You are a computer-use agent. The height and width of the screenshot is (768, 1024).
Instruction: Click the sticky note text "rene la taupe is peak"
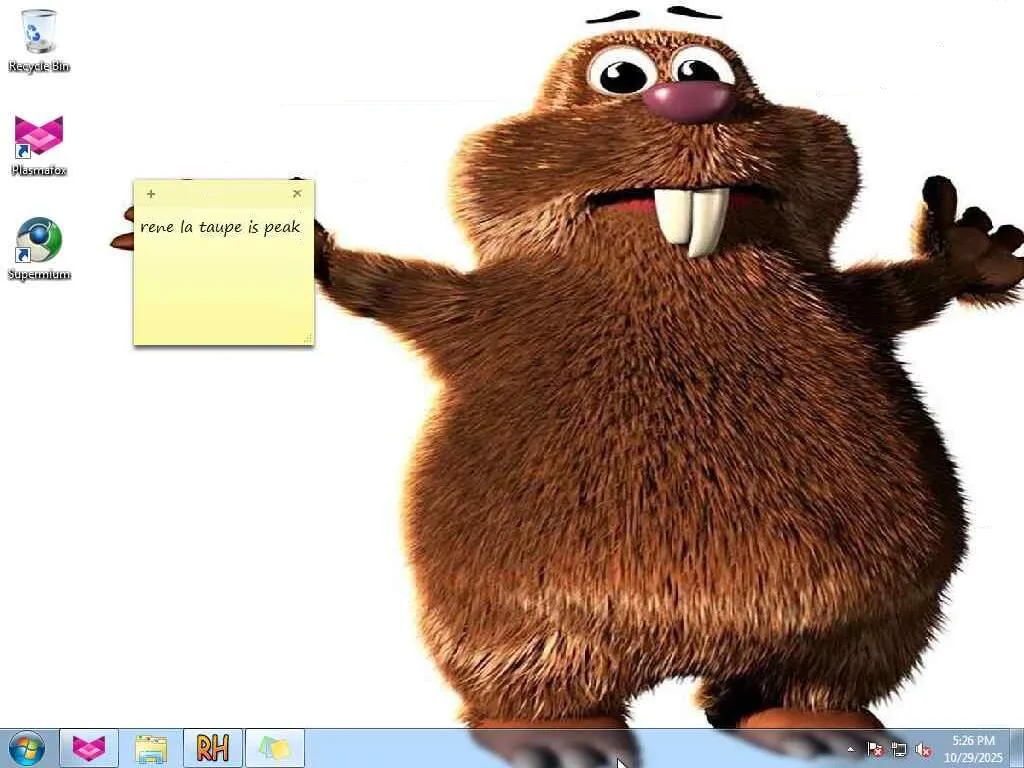click(x=220, y=227)
